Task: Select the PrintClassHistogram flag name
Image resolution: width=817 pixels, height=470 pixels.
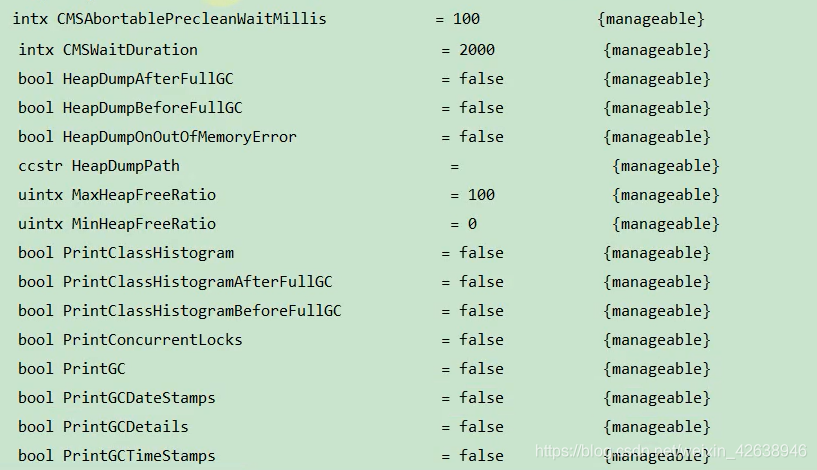Action: 148,253
